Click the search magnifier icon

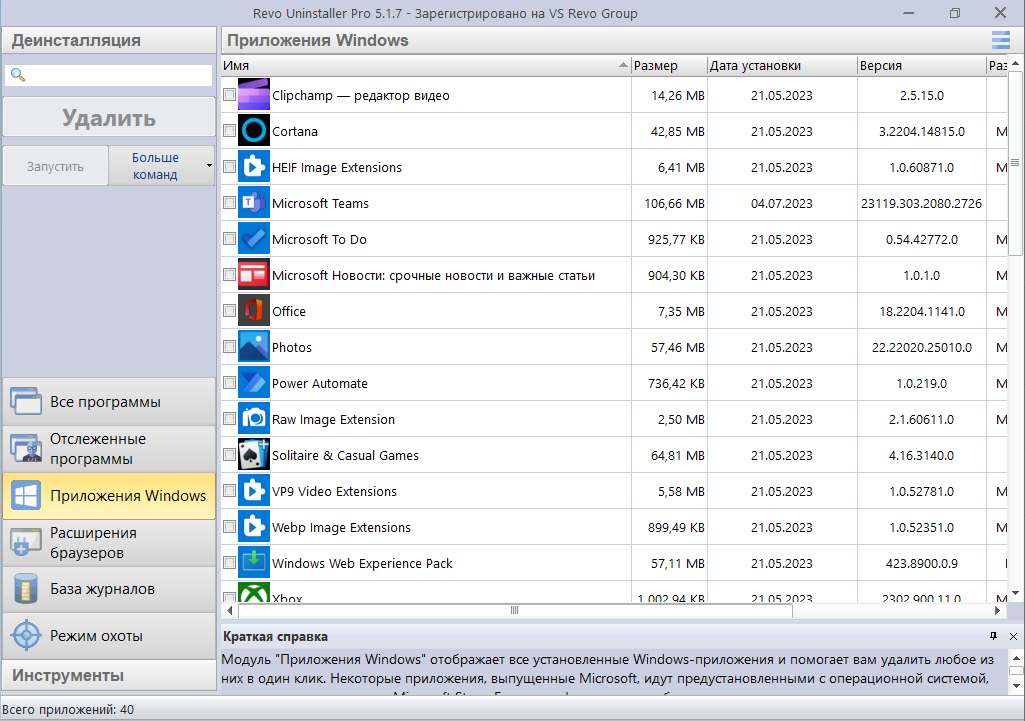pos(18,75)
